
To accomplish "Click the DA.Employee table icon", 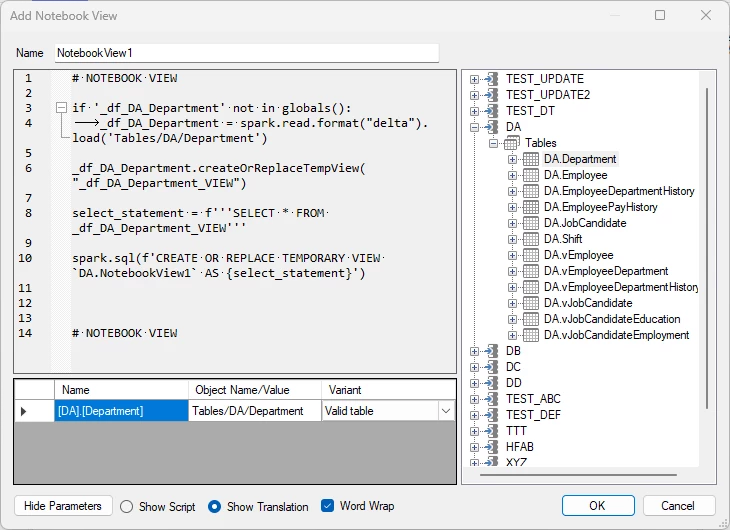I will point(531,175).
